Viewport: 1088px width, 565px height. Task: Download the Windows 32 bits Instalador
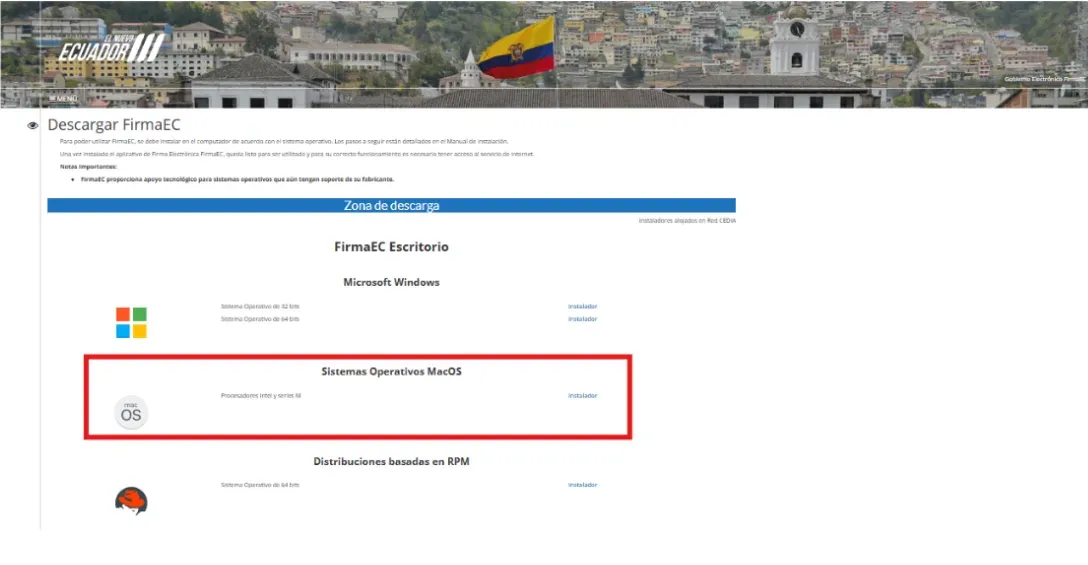[x=583, y=306]
